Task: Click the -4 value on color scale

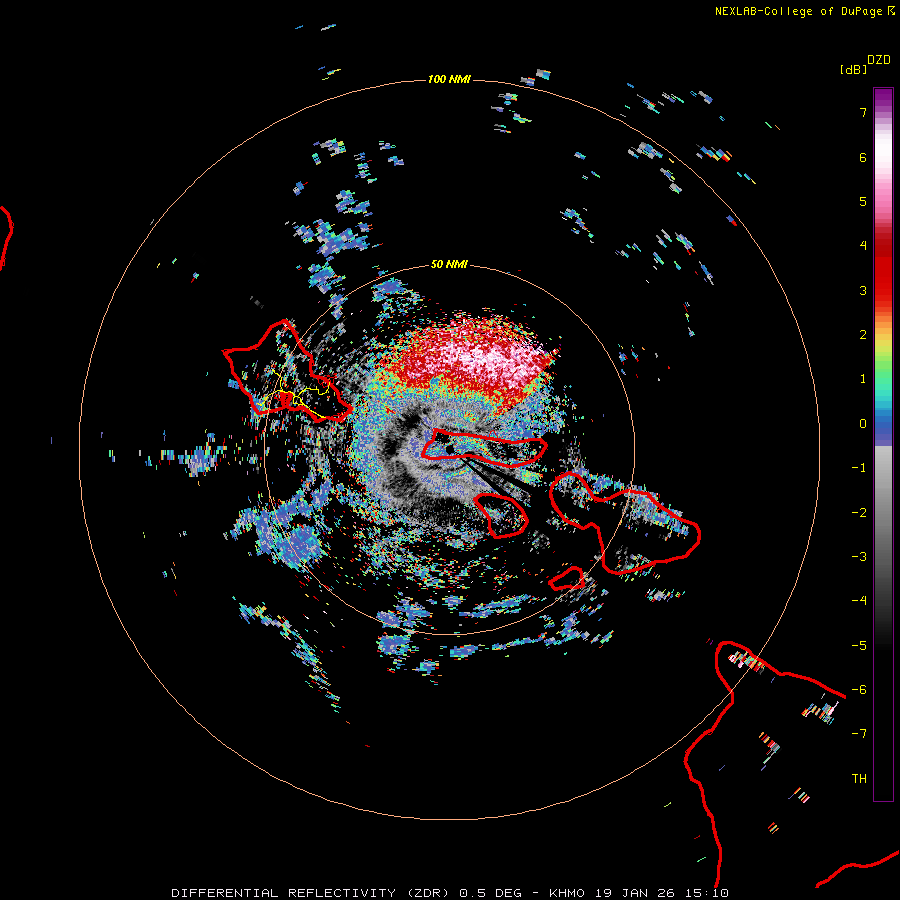Action: pos(859,601)
